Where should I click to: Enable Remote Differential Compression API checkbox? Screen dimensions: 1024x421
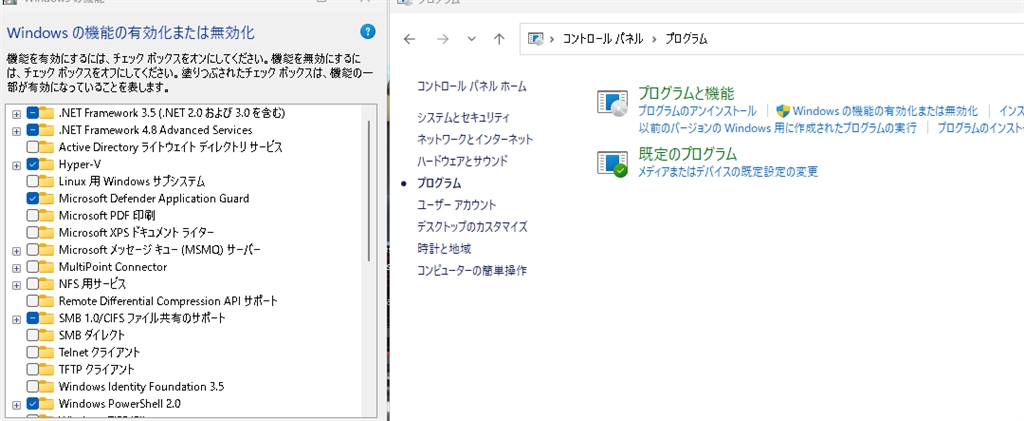(32, 302)
